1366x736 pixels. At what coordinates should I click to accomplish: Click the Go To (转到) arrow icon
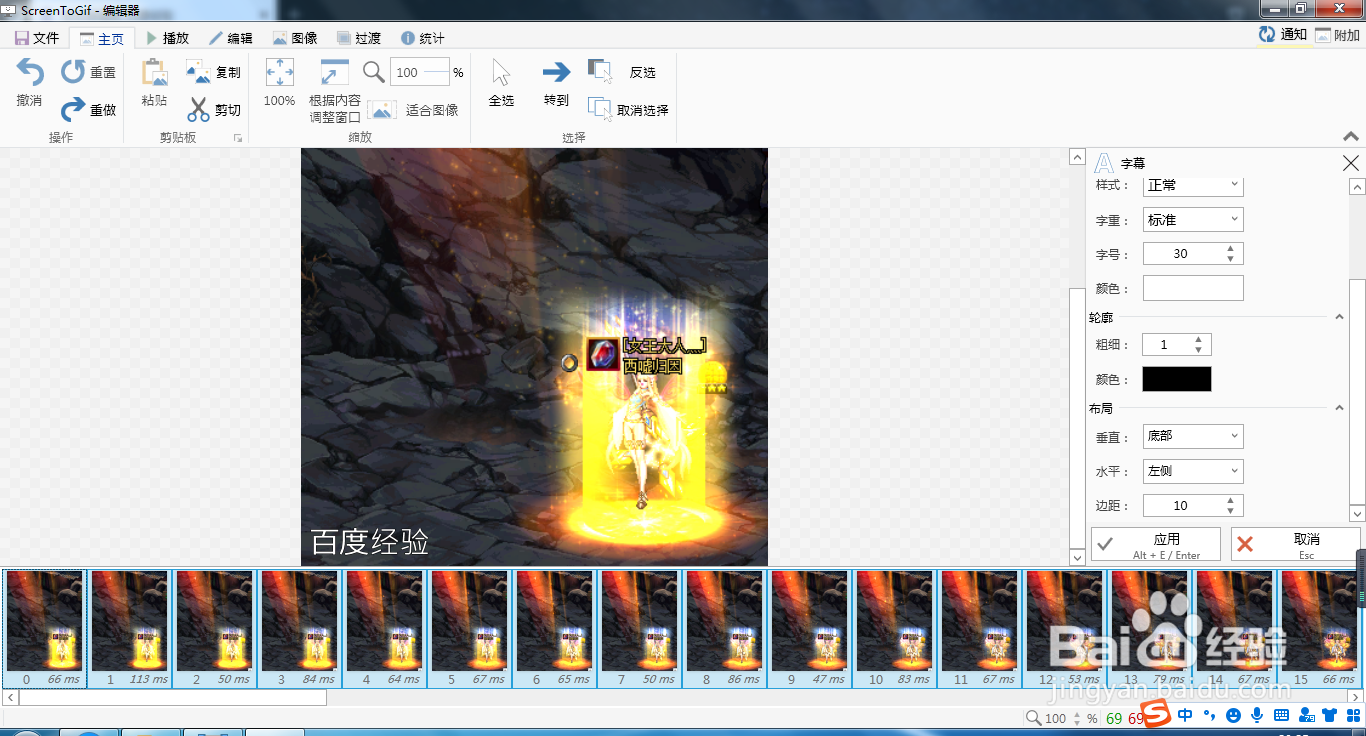(556, 72)
